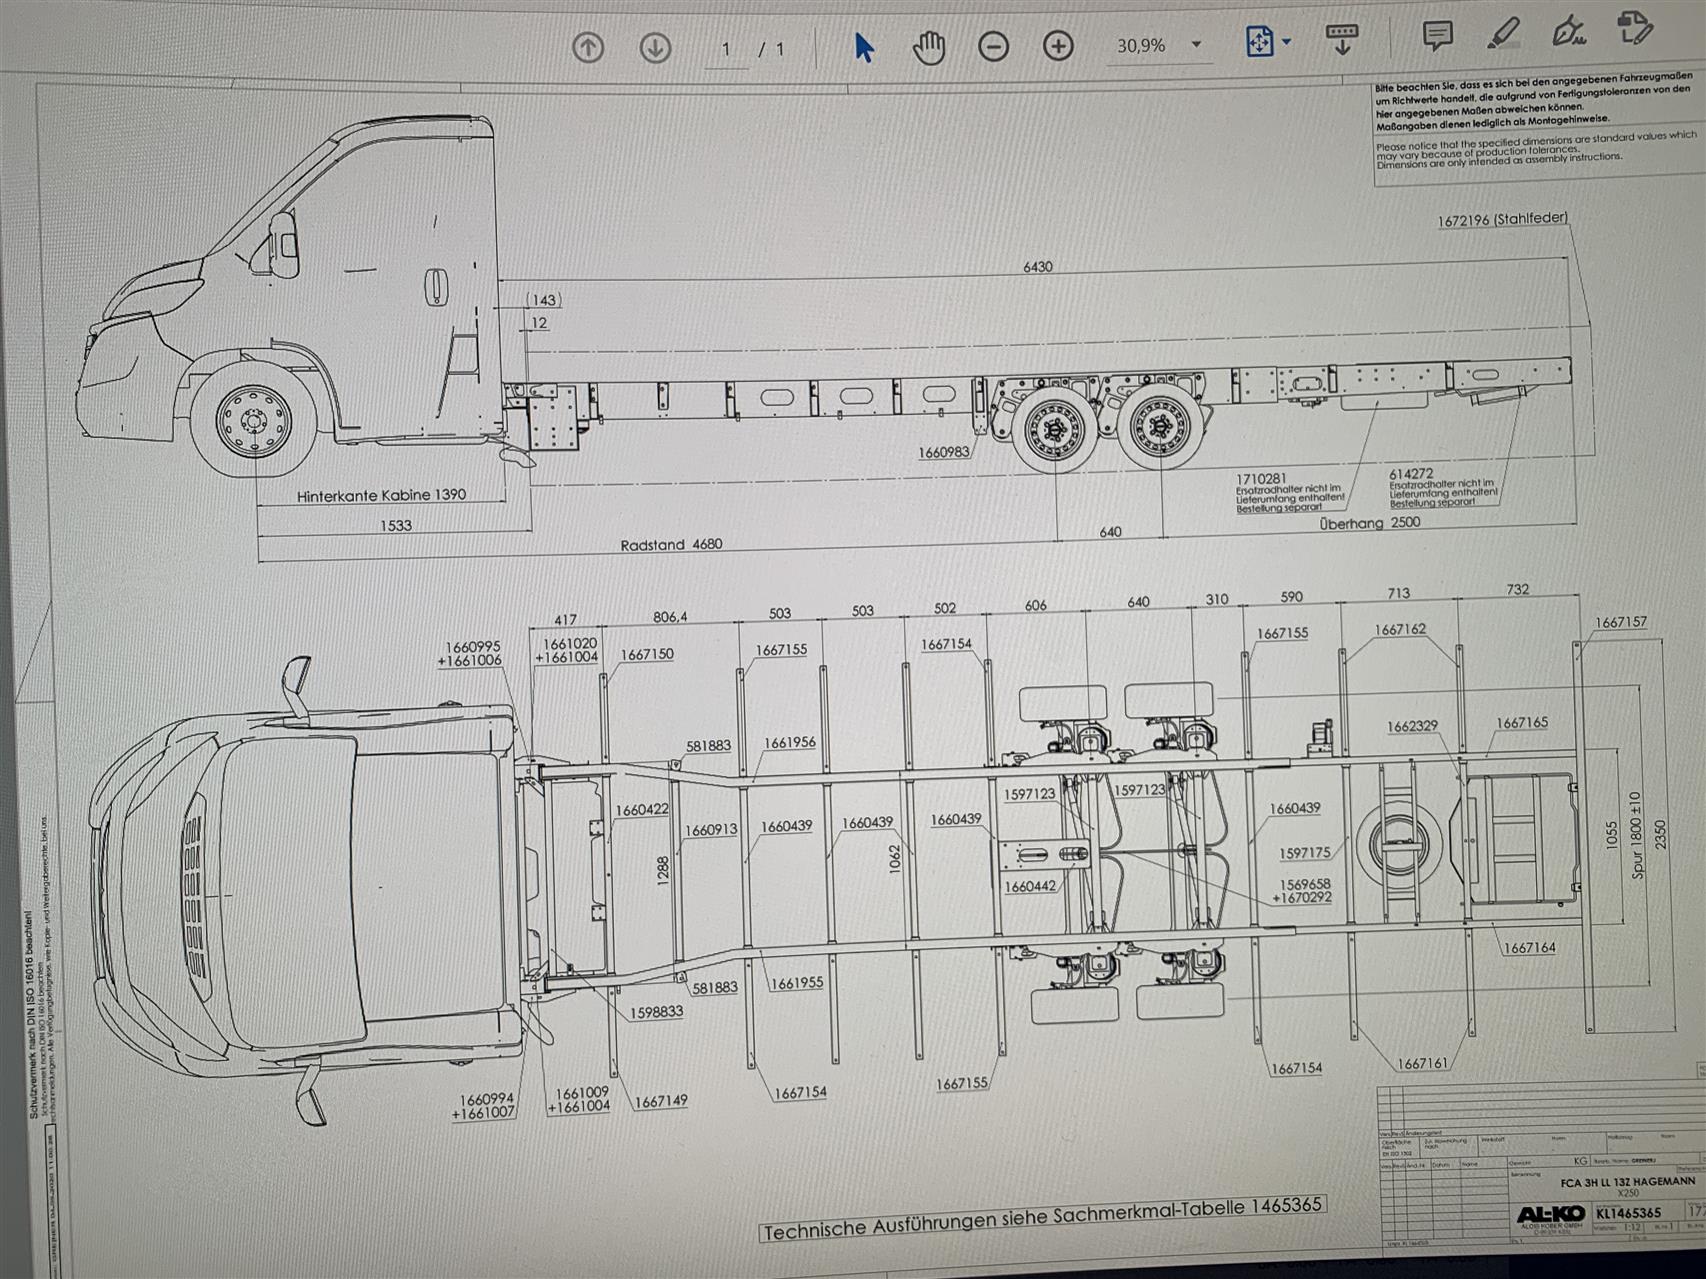Click the scrolling mode download-arrow icon
1706x1279 pixels.
tap(1341, 40)
